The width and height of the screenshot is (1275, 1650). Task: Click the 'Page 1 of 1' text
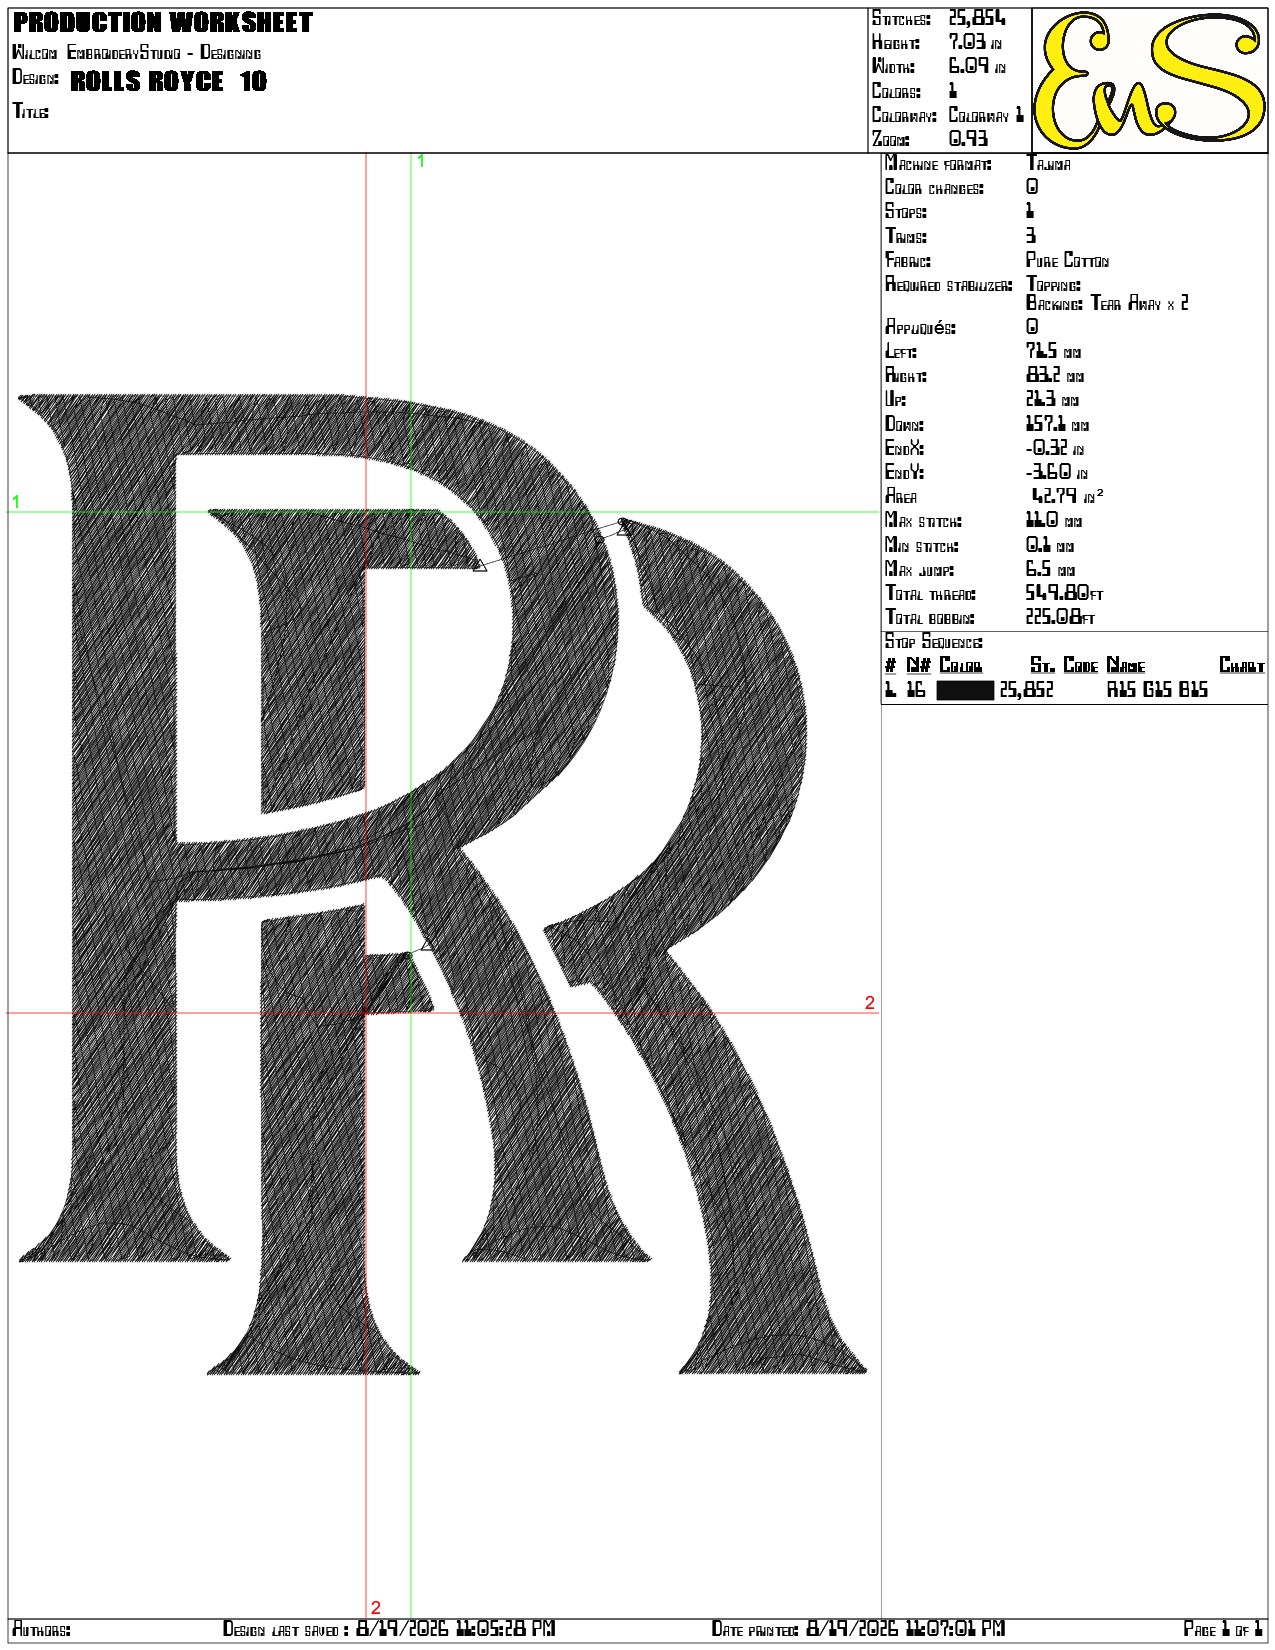tap(1223, 1629)
